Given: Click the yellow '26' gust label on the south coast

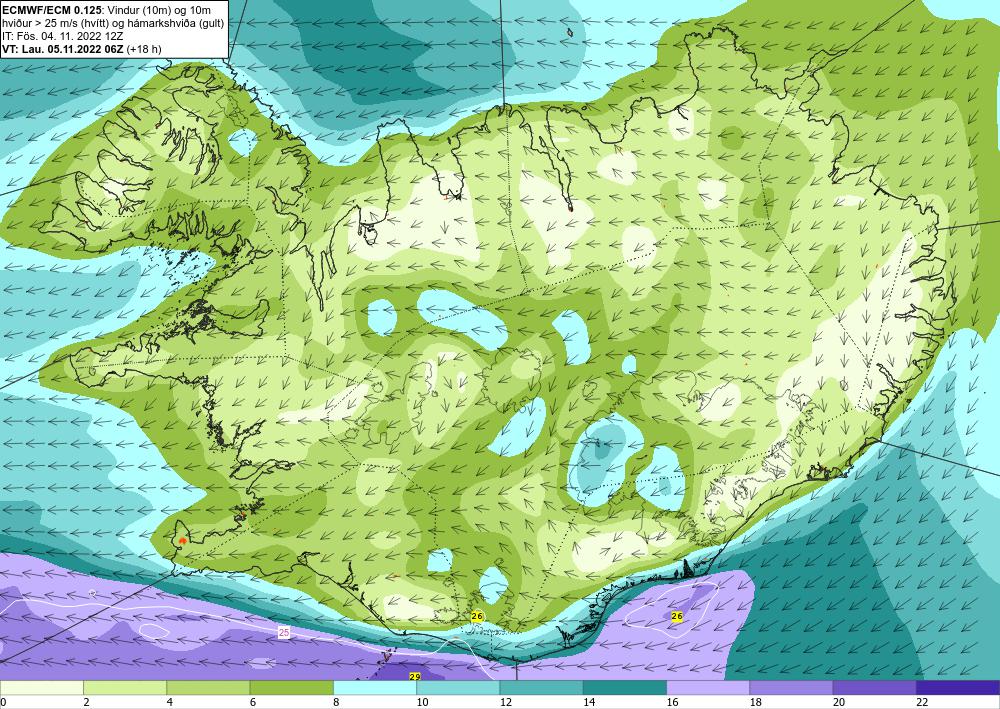Looking at the screenshot, I should [477, 616].
